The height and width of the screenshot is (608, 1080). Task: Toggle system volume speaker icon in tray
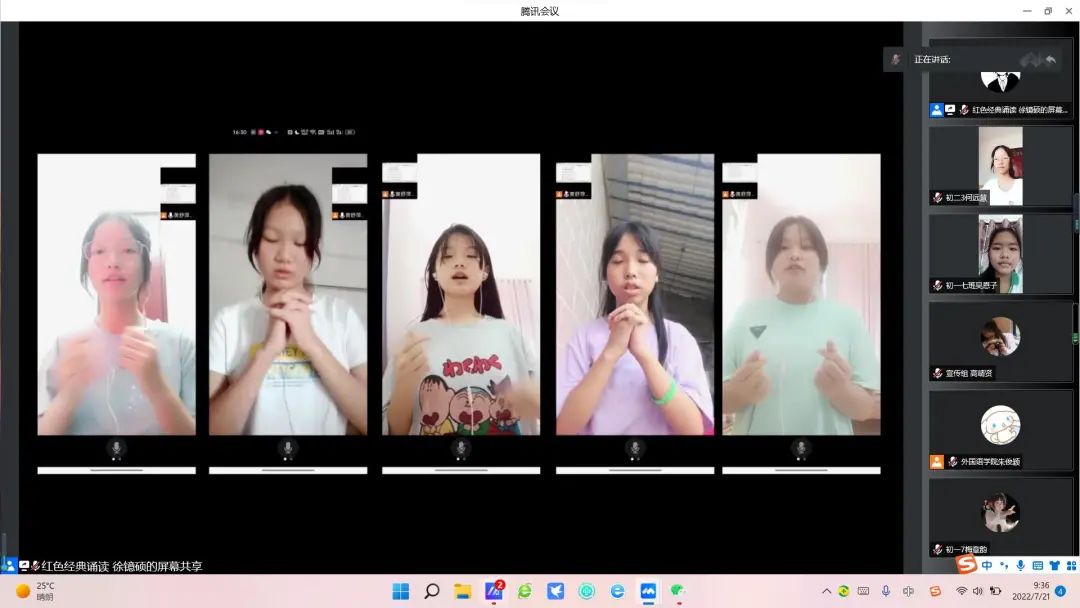coord(977,591)
